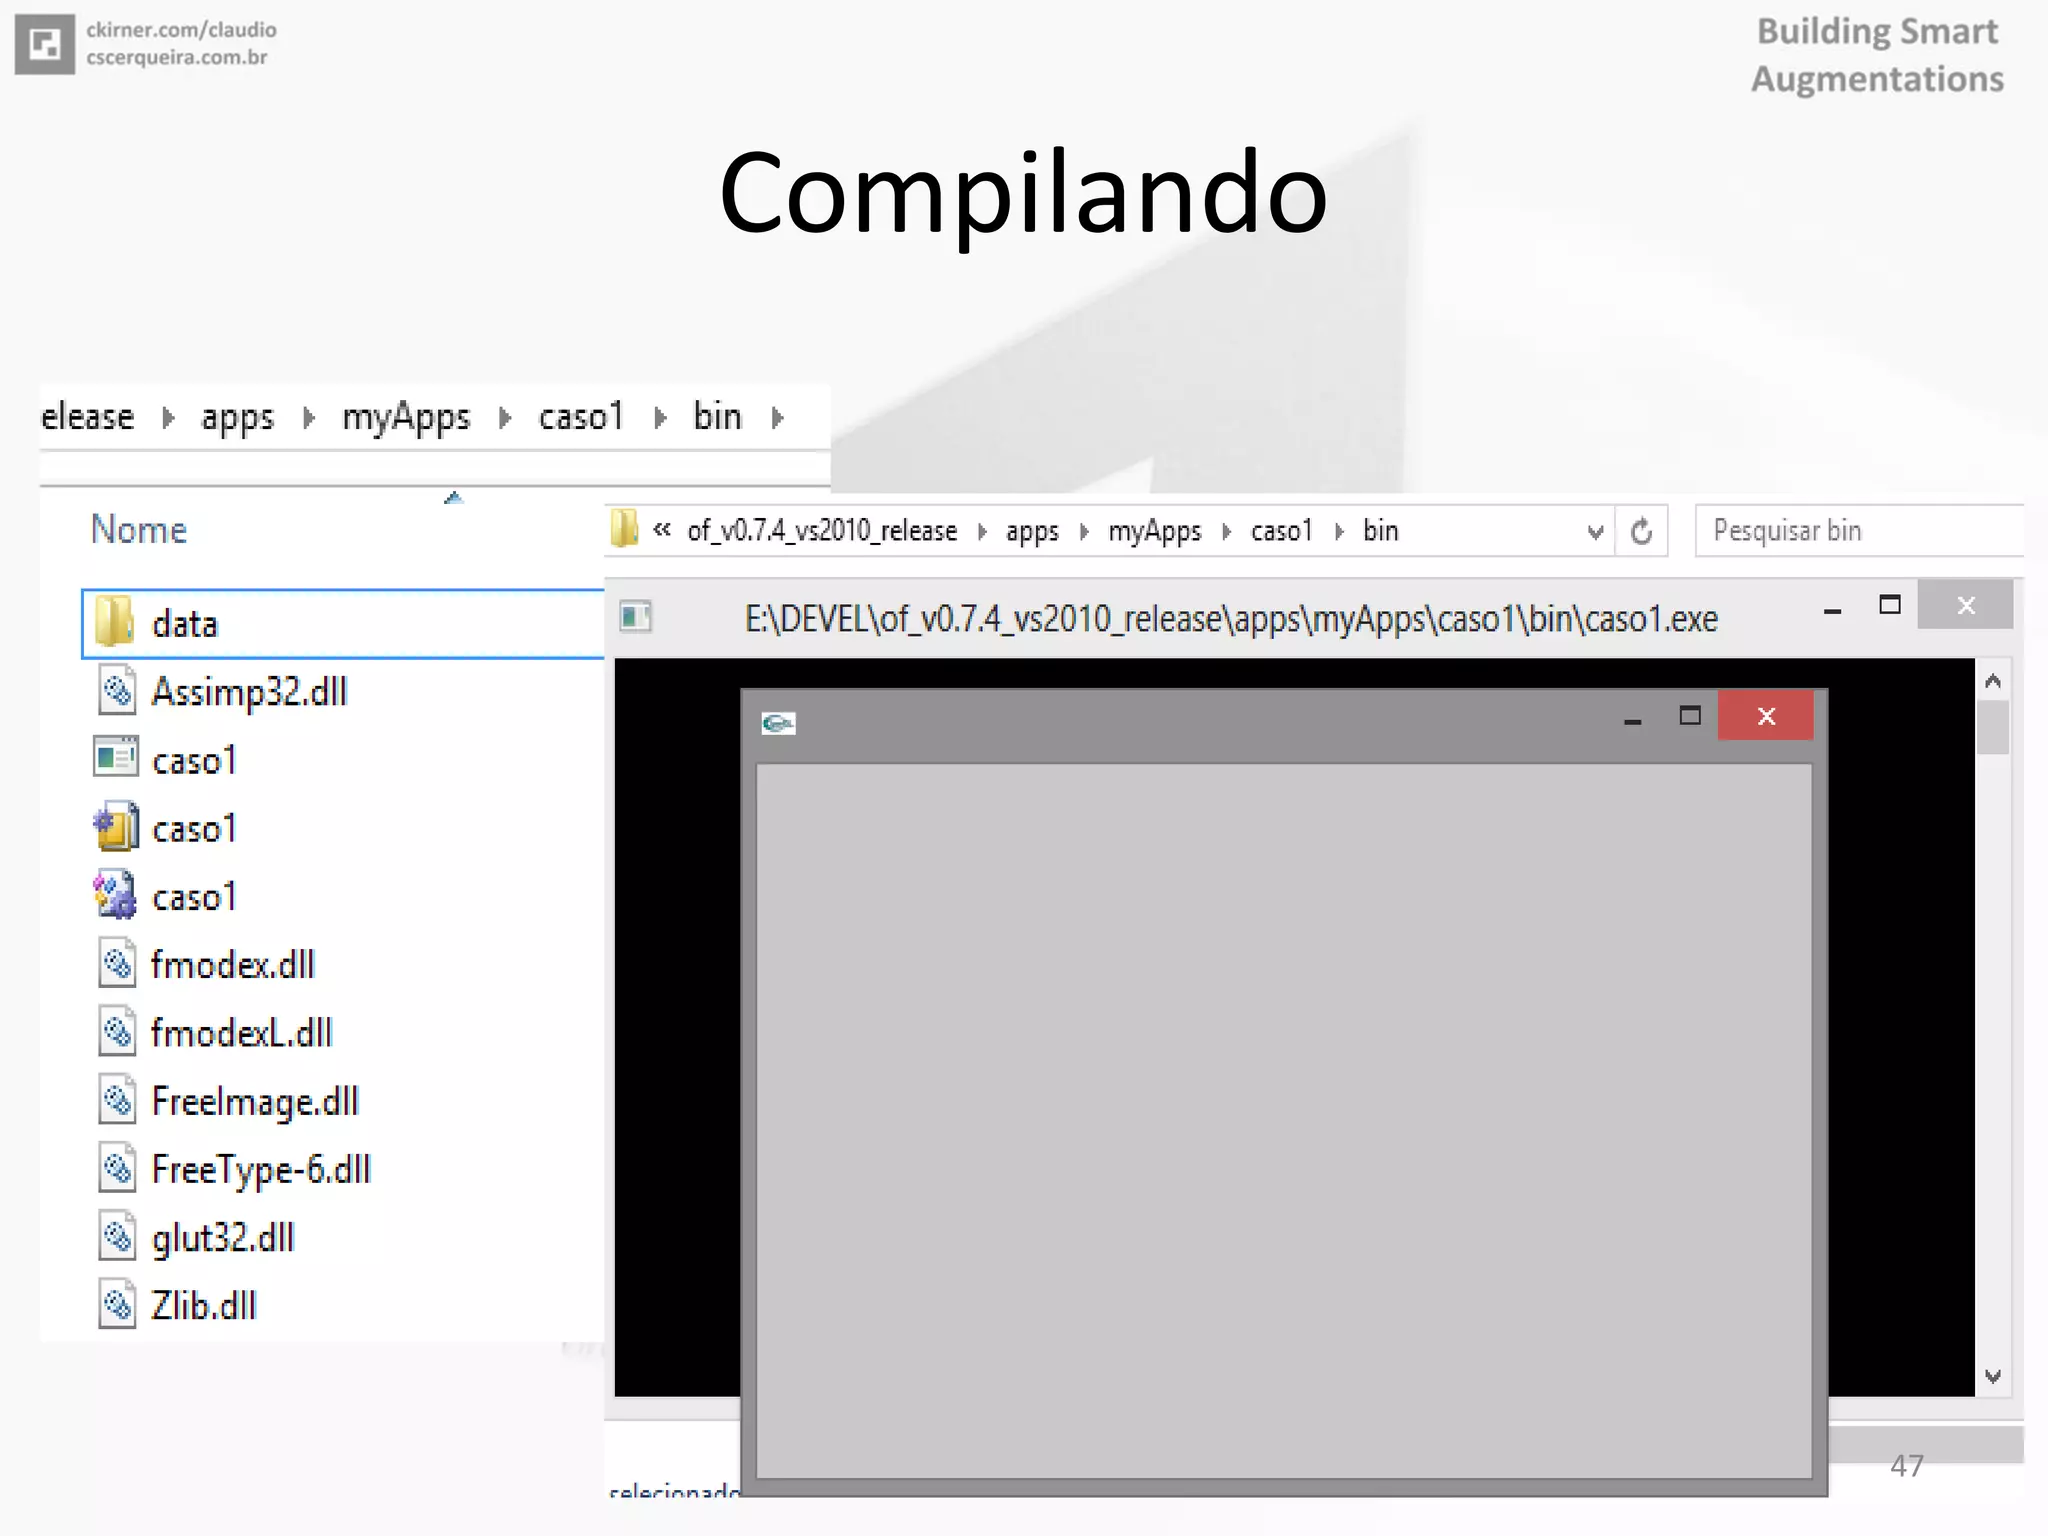Image resolution: width=2048 pixels, height=1536 pixels.
Task: Click console scrollbar down arrow
Action: (1992, 1376)
